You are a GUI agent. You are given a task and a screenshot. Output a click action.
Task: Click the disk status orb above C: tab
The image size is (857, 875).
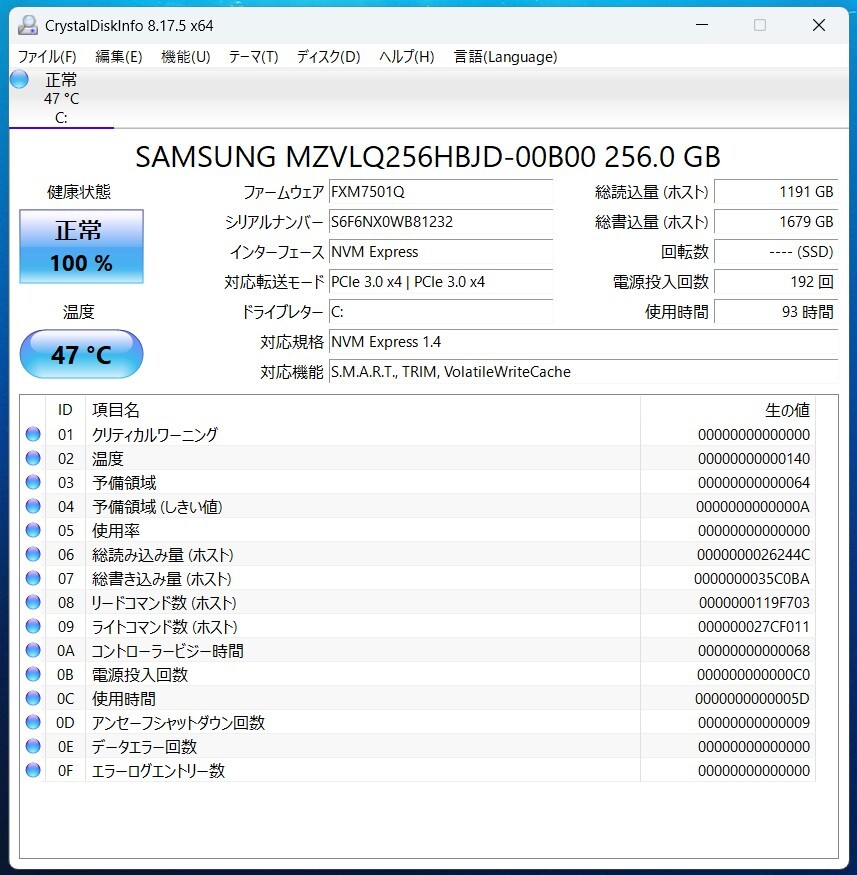pos(19,80)
